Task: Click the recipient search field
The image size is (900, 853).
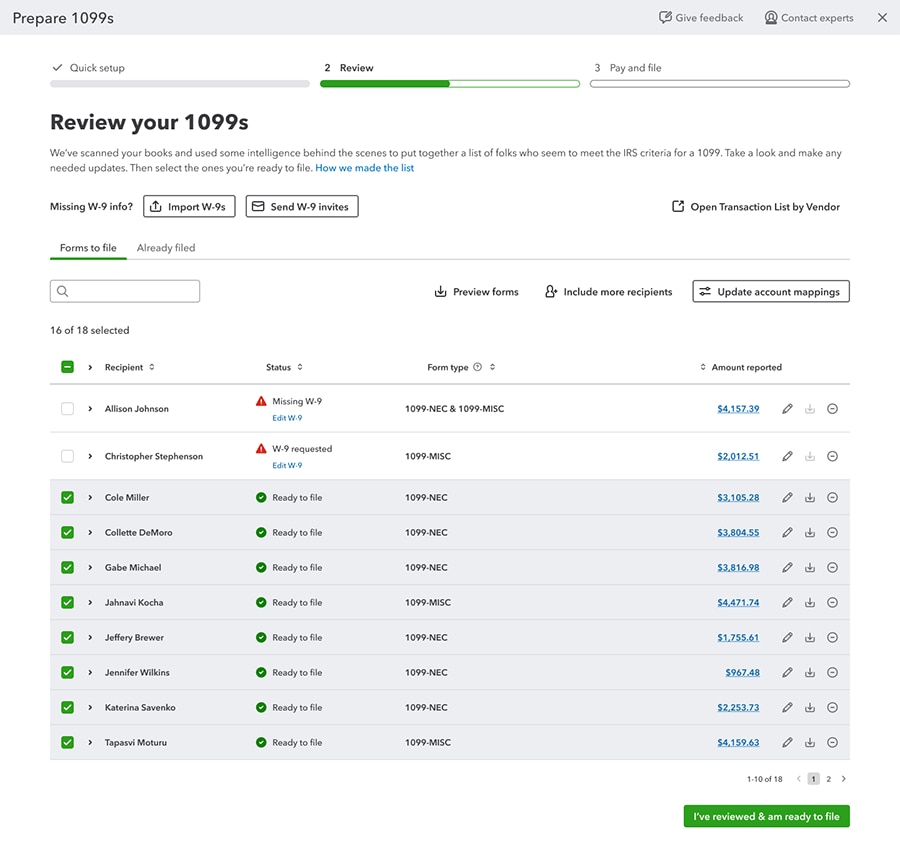Action: coord(125,291)
